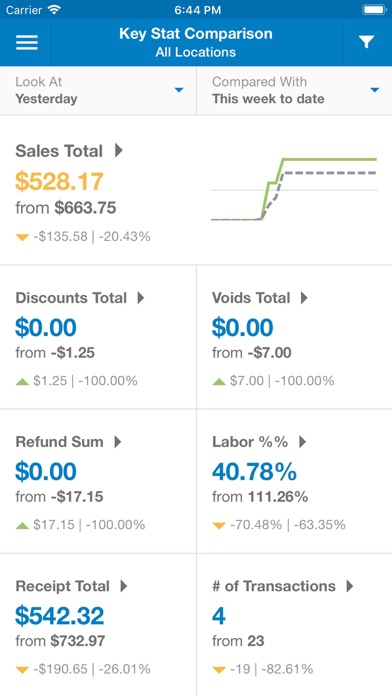Tap the sales trend line chart
Screen dimensions: 392x696
click(x=294, y=189)
